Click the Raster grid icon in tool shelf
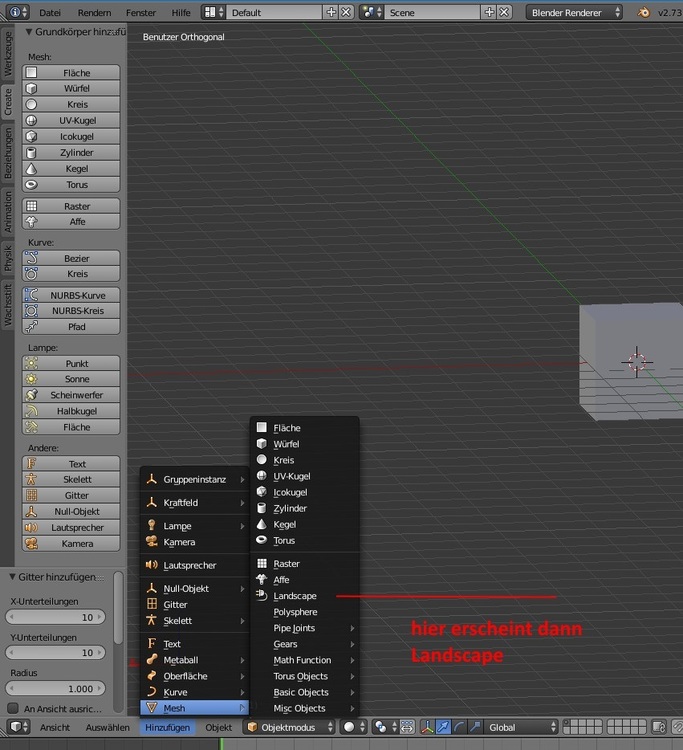 [32, 206]
